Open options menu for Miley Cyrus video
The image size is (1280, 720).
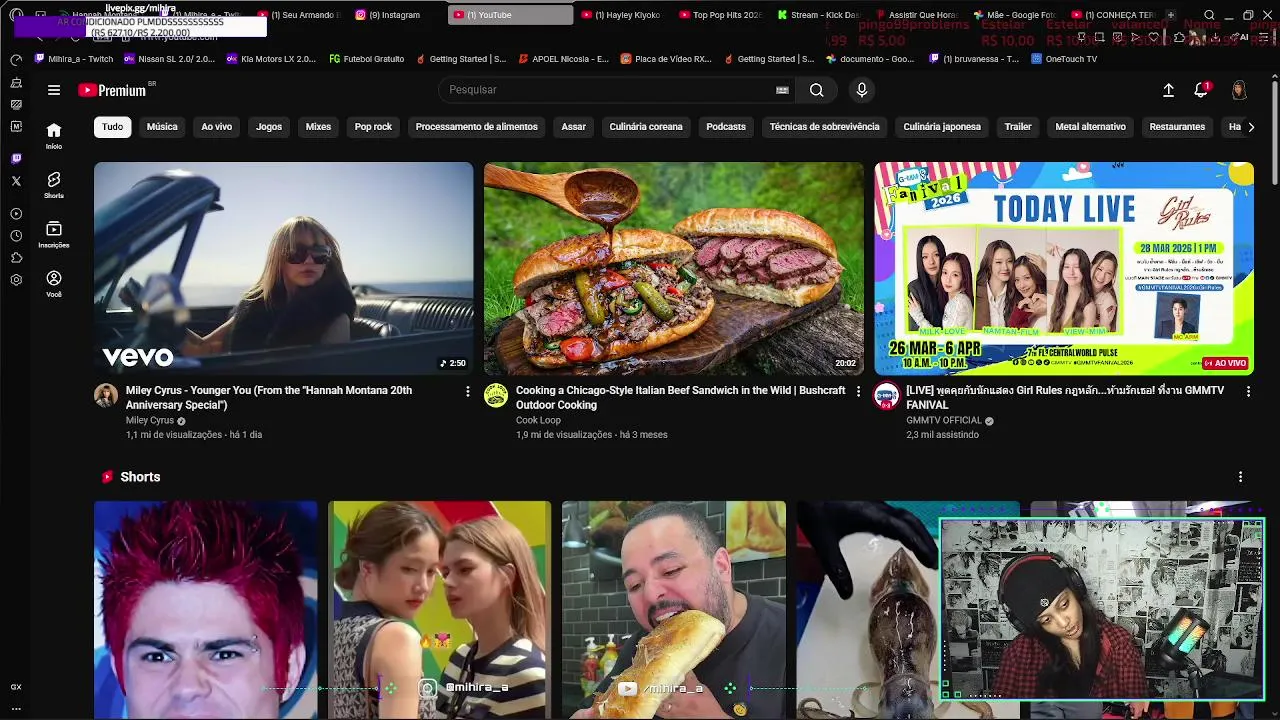467,392
